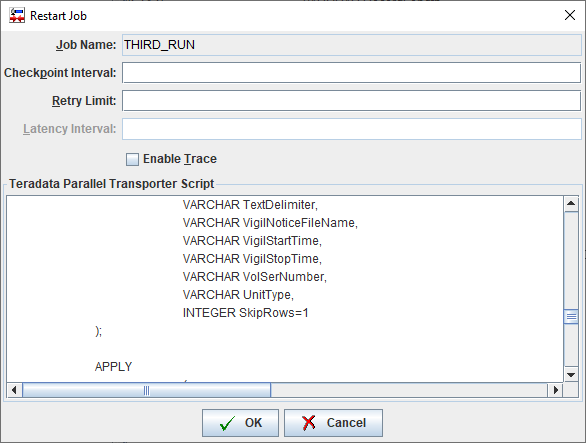Click the APPLY line in the script

click(113, 367)
